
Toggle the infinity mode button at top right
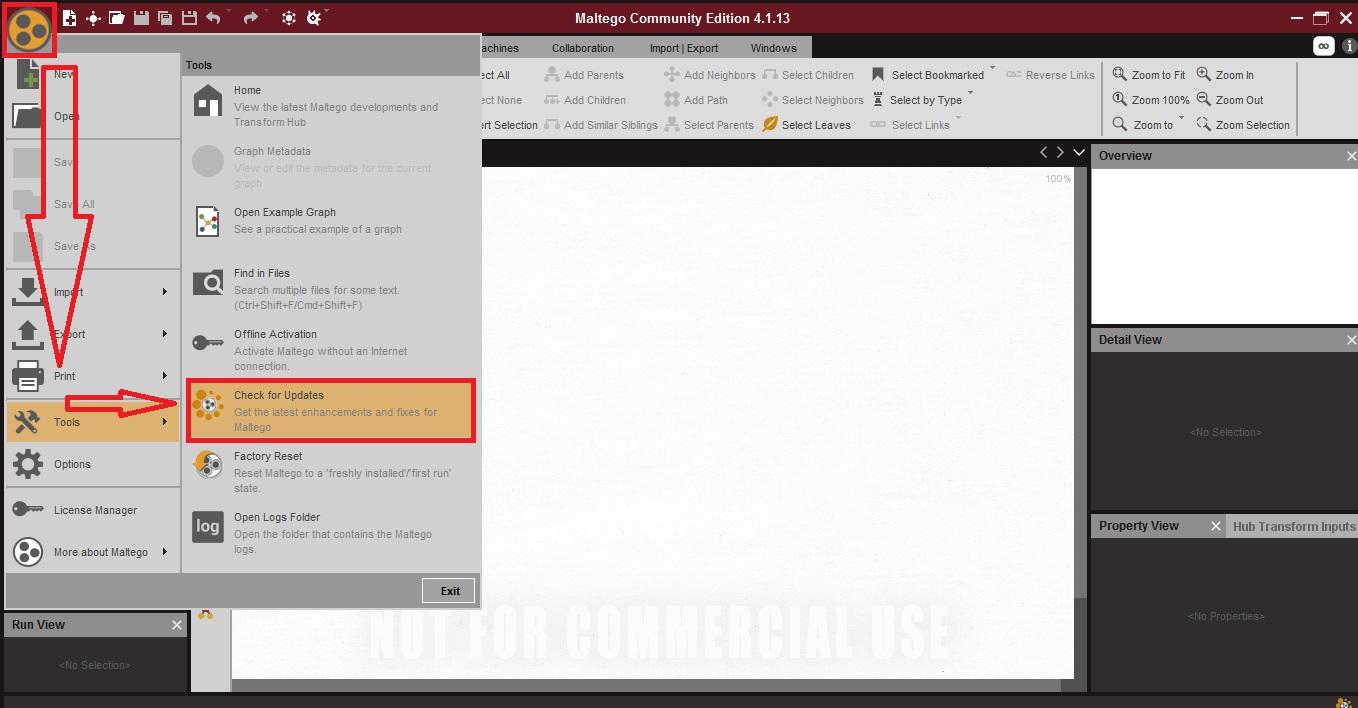click(x=1323, y=46)
